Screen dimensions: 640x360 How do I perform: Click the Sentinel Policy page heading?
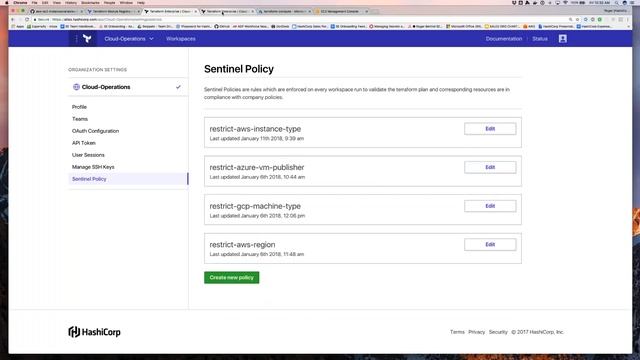tap(239, 69)
